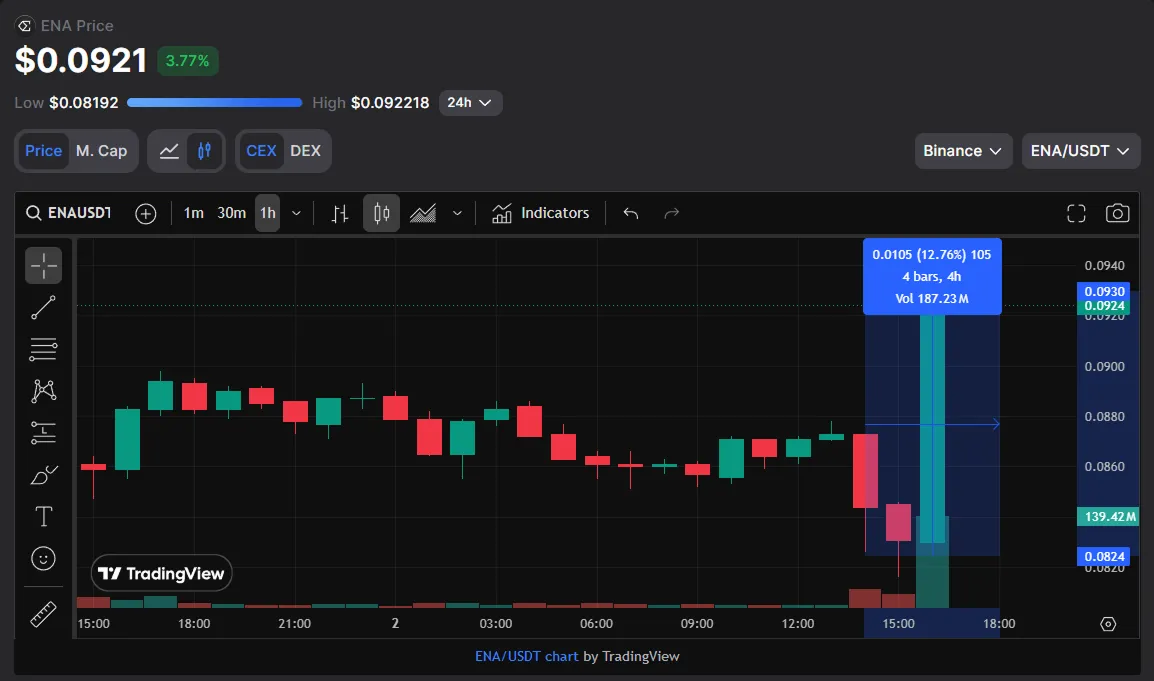Switch to line chart view above chart

coord(169,151)
